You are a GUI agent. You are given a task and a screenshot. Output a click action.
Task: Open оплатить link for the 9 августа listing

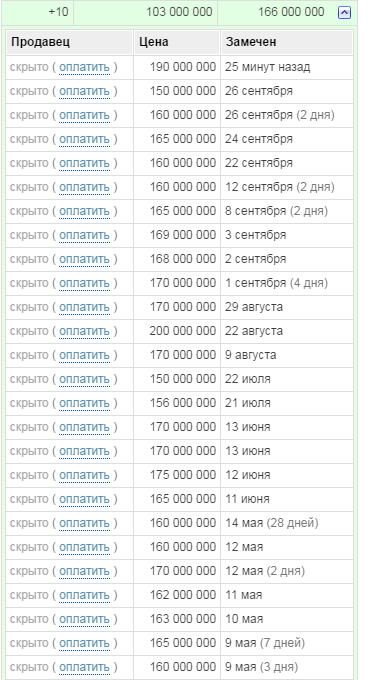click(x=85, y=355)
